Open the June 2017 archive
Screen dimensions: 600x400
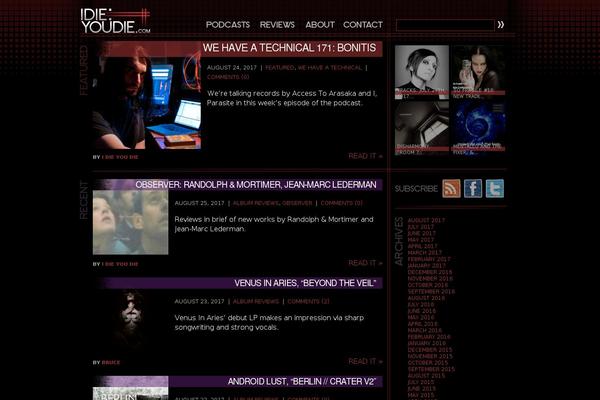(422, 233)
